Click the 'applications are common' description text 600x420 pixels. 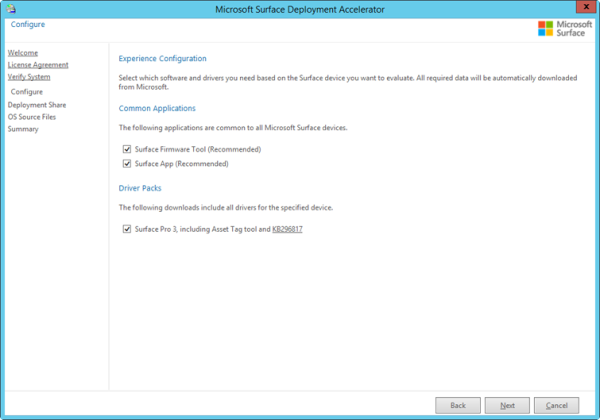click(233, 128)
